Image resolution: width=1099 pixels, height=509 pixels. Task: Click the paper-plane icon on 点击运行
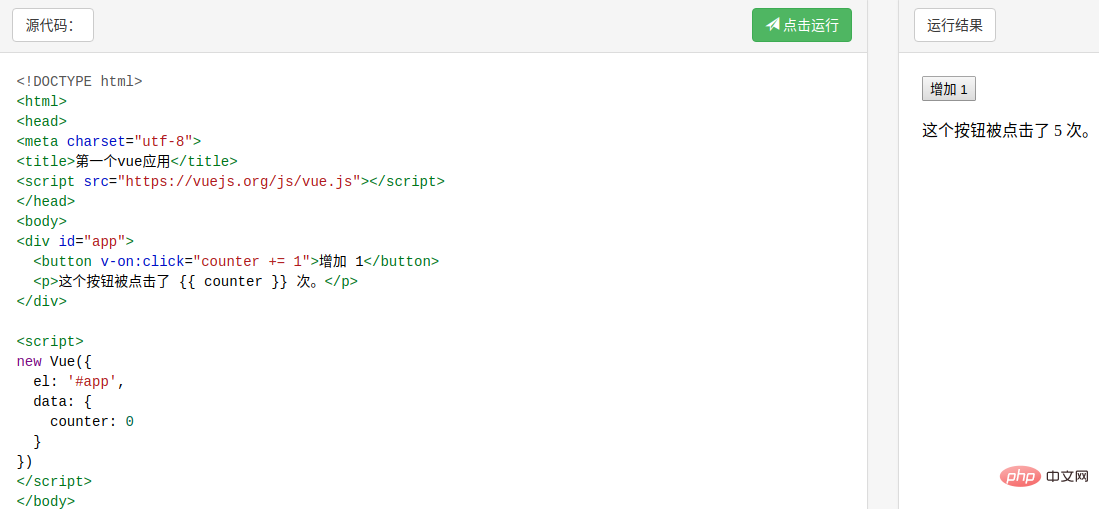tap(772, 25)
